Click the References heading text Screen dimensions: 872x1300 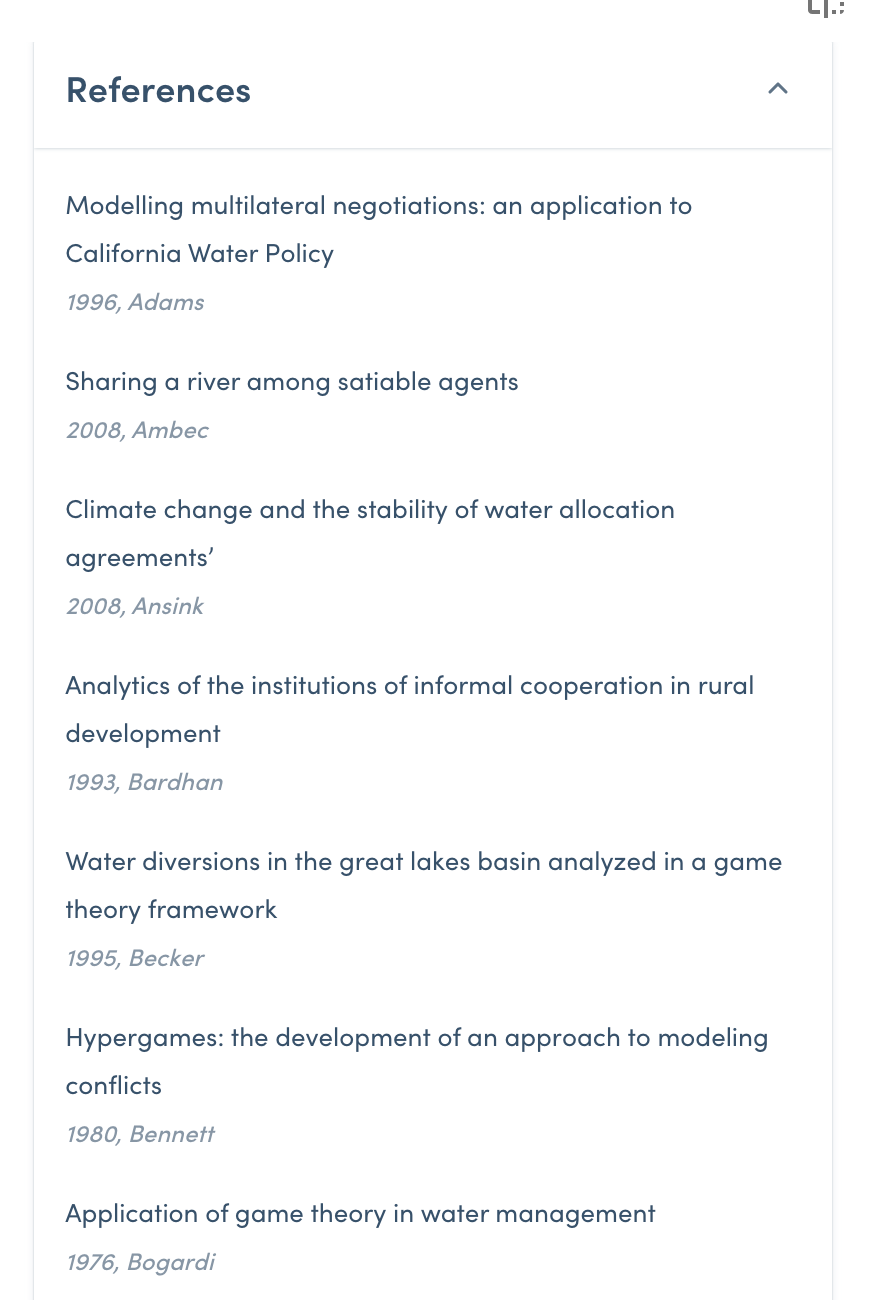point(158,91)
